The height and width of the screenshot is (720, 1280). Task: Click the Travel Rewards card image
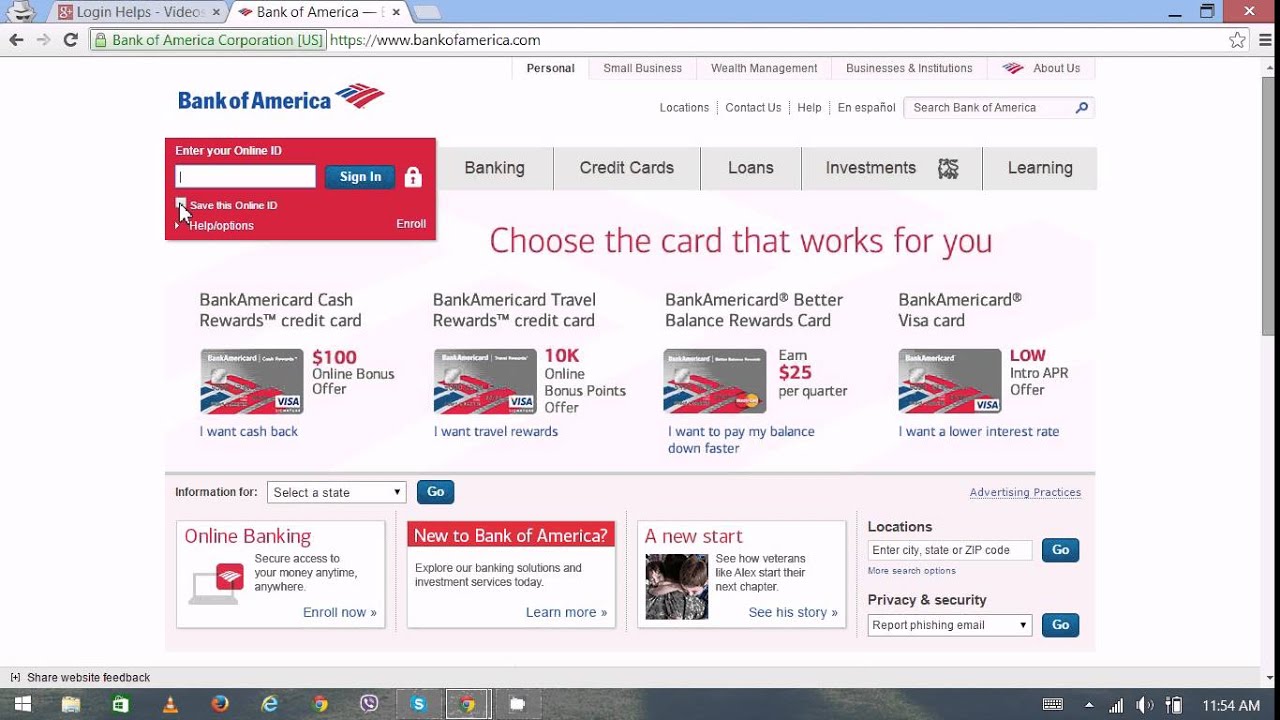coord(485,381)
